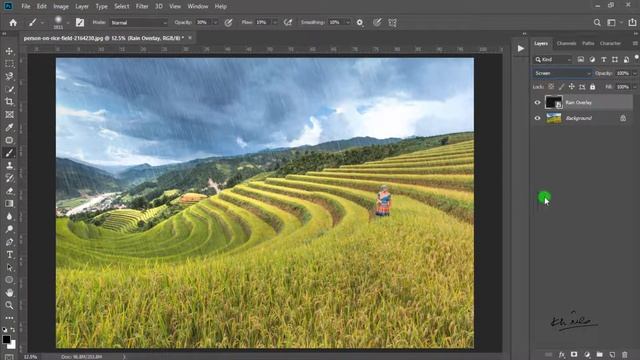
Task: Create a new layer
Action: 612,355
